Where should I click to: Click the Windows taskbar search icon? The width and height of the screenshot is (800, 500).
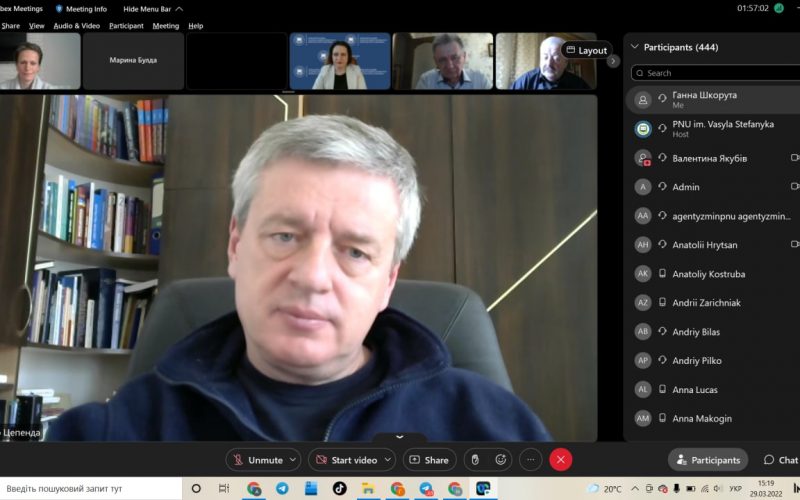coord(196,489)
